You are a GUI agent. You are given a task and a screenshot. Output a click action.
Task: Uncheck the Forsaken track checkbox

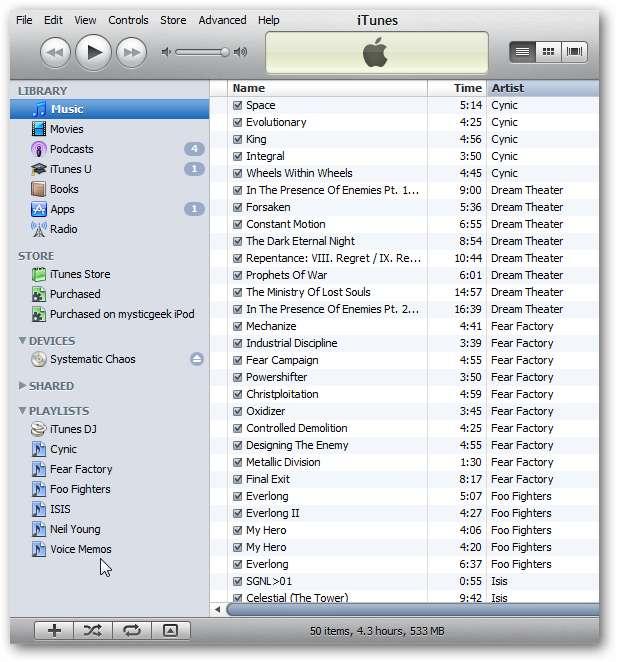[x=238, y=207]
